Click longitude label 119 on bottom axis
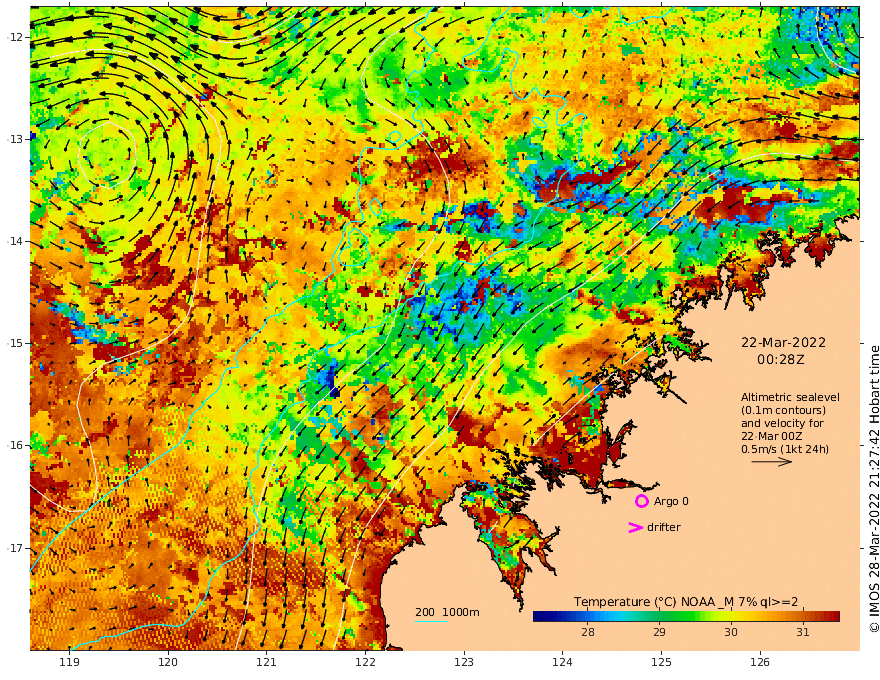Image resolution: width=880 pixels, height=680 pixels. [69, 662]
